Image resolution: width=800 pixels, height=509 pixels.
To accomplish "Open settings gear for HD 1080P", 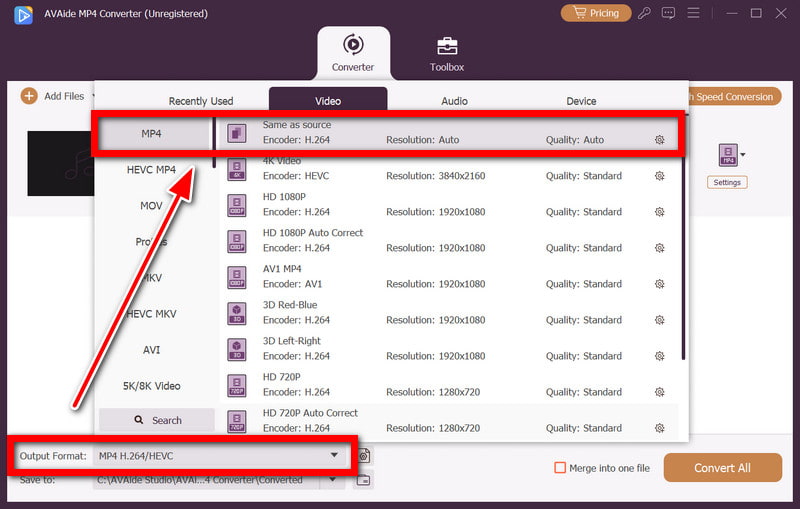I will (660, 212).
